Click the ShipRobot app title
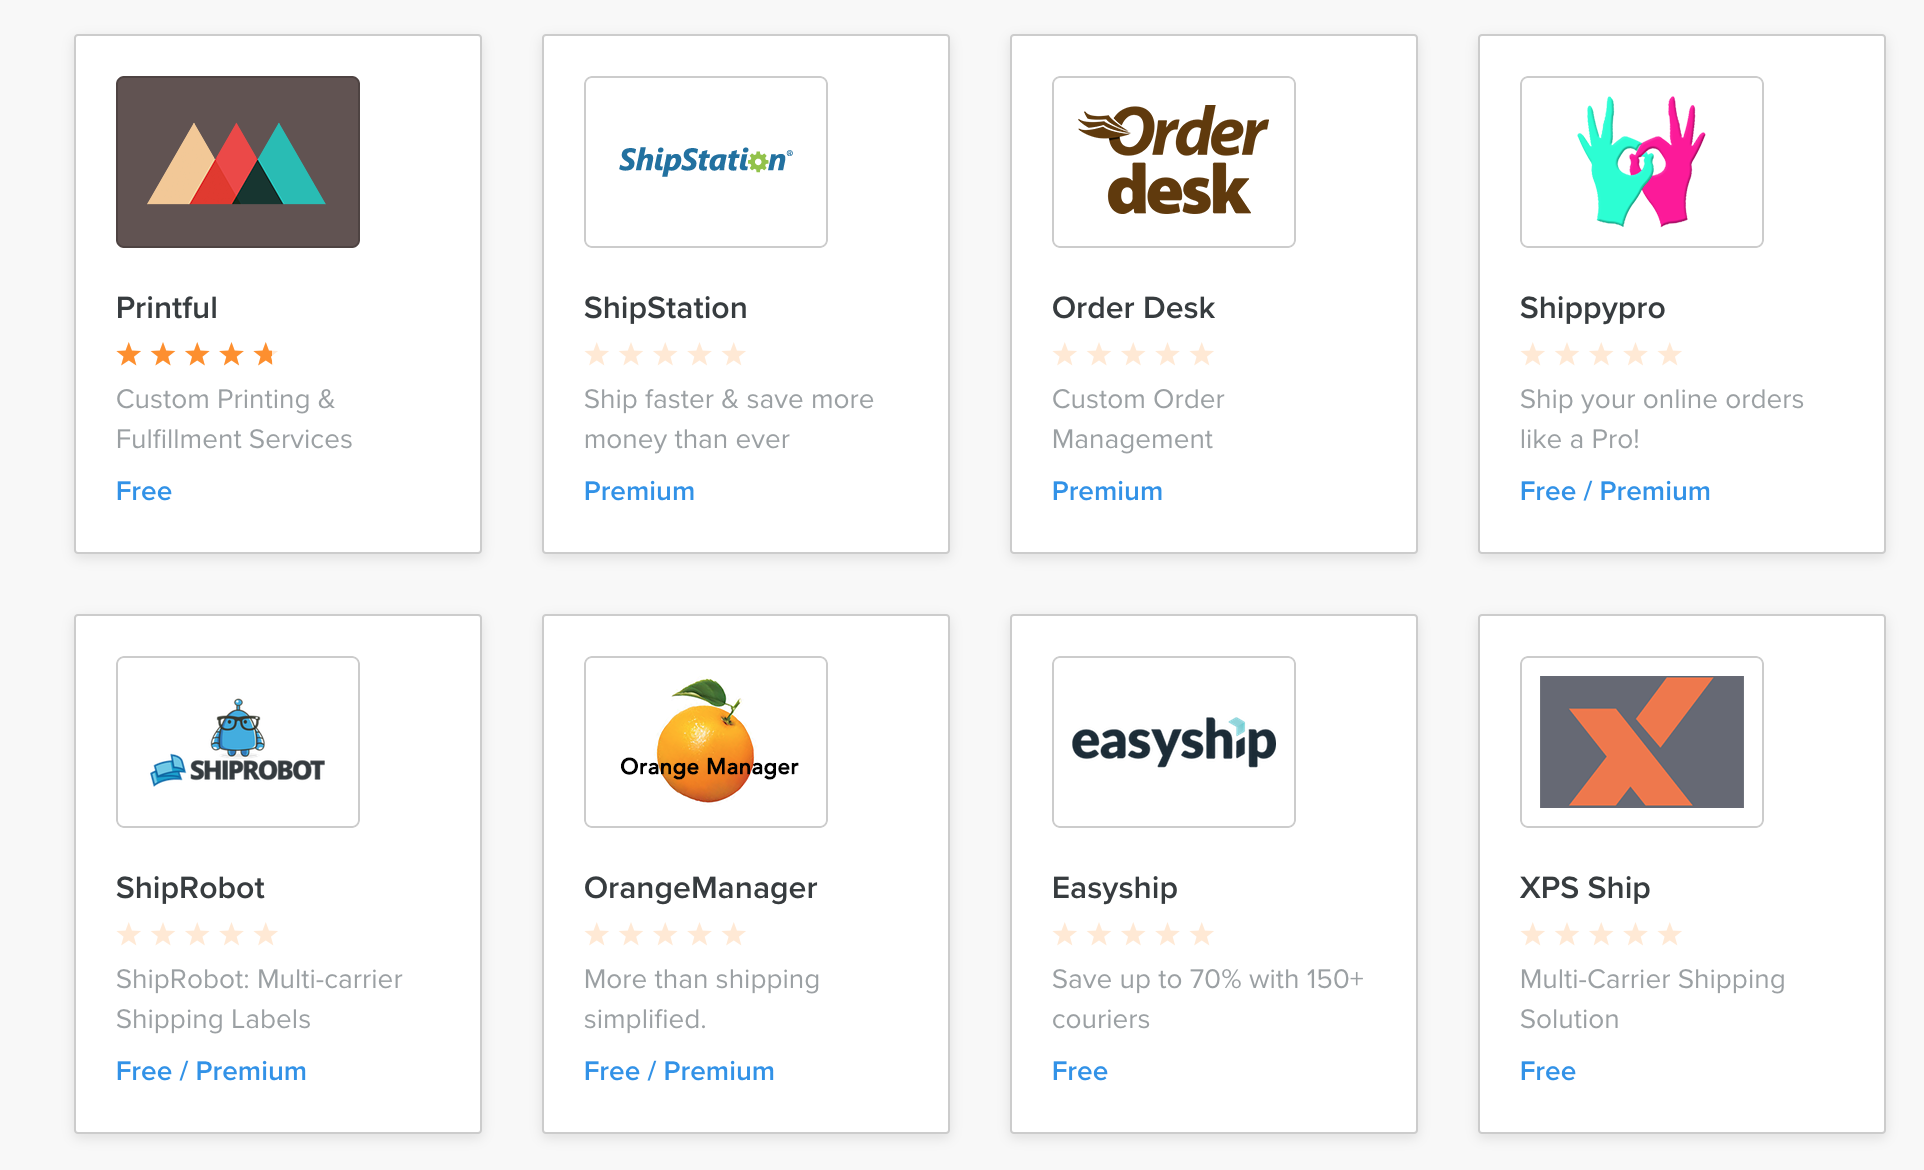The width and height of the screenshot is (1924, 1170). click(190, 888)
